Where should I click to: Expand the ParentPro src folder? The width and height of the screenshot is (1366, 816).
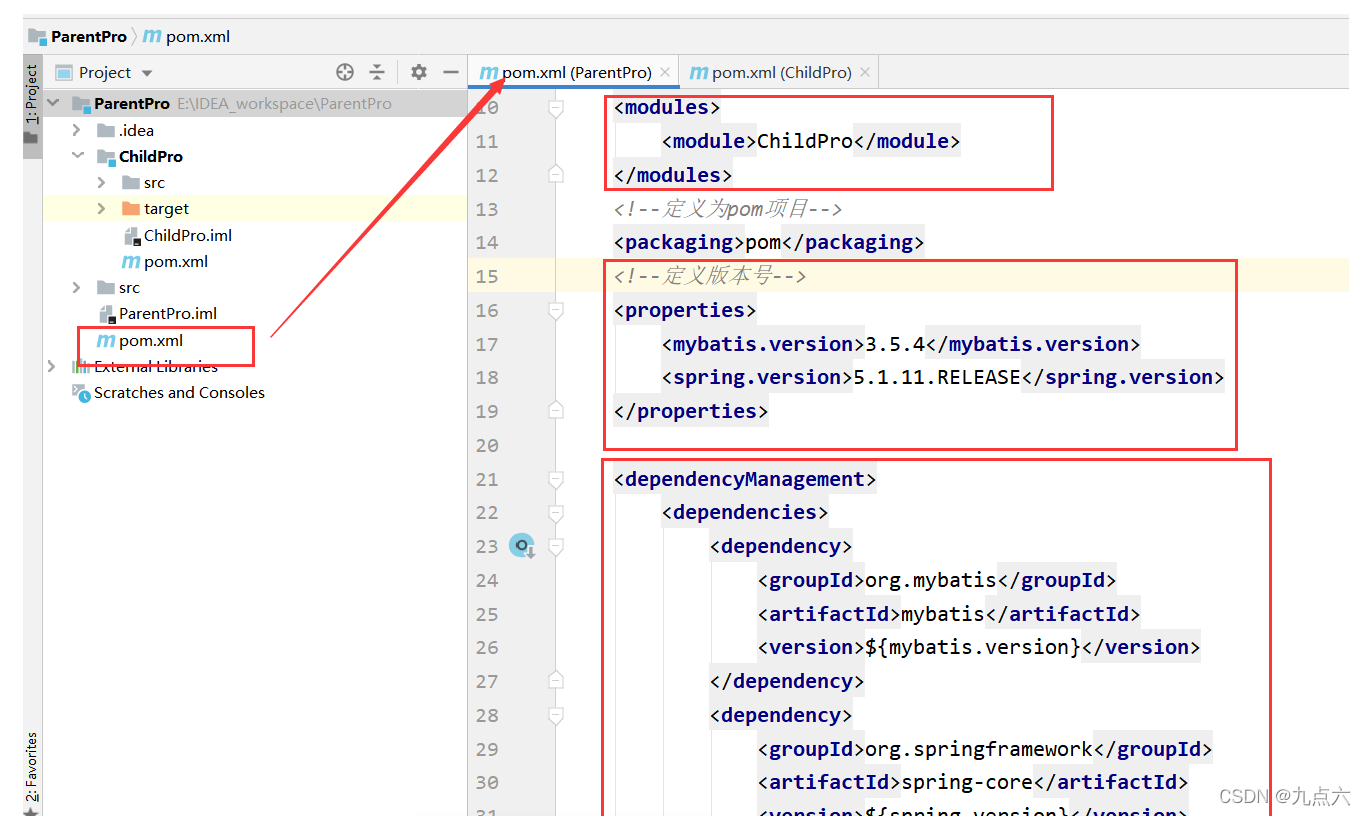click(x=77, y=287)
